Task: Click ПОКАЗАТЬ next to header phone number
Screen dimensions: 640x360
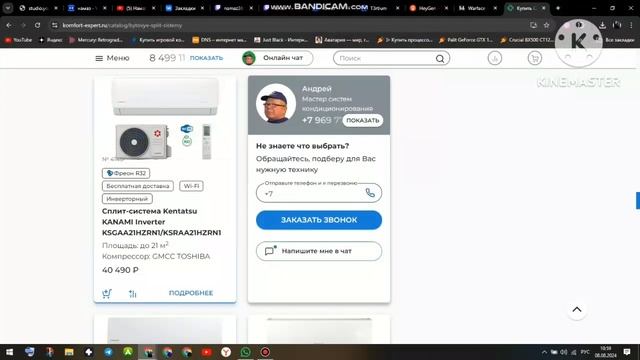Action: tap(207, 58)
